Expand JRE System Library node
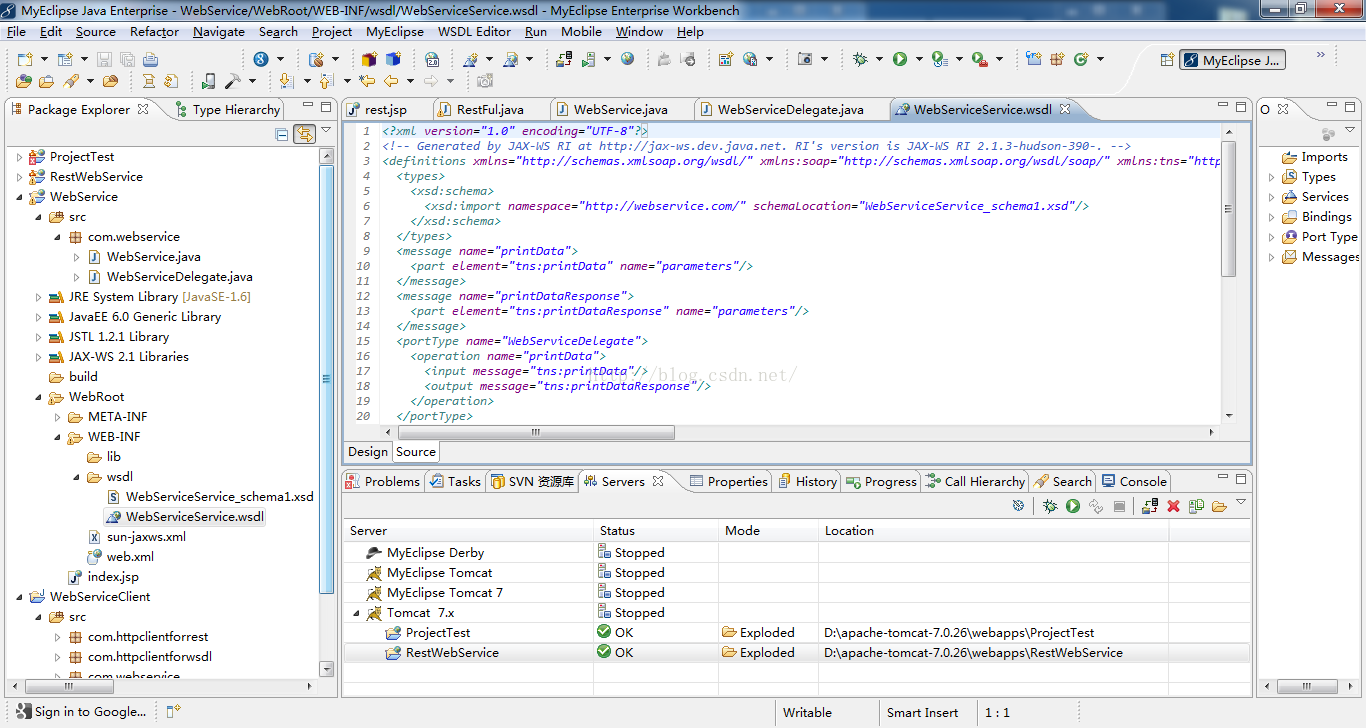Image resolution: width=1366 pixels, height=728 pixels. point(38,297)
